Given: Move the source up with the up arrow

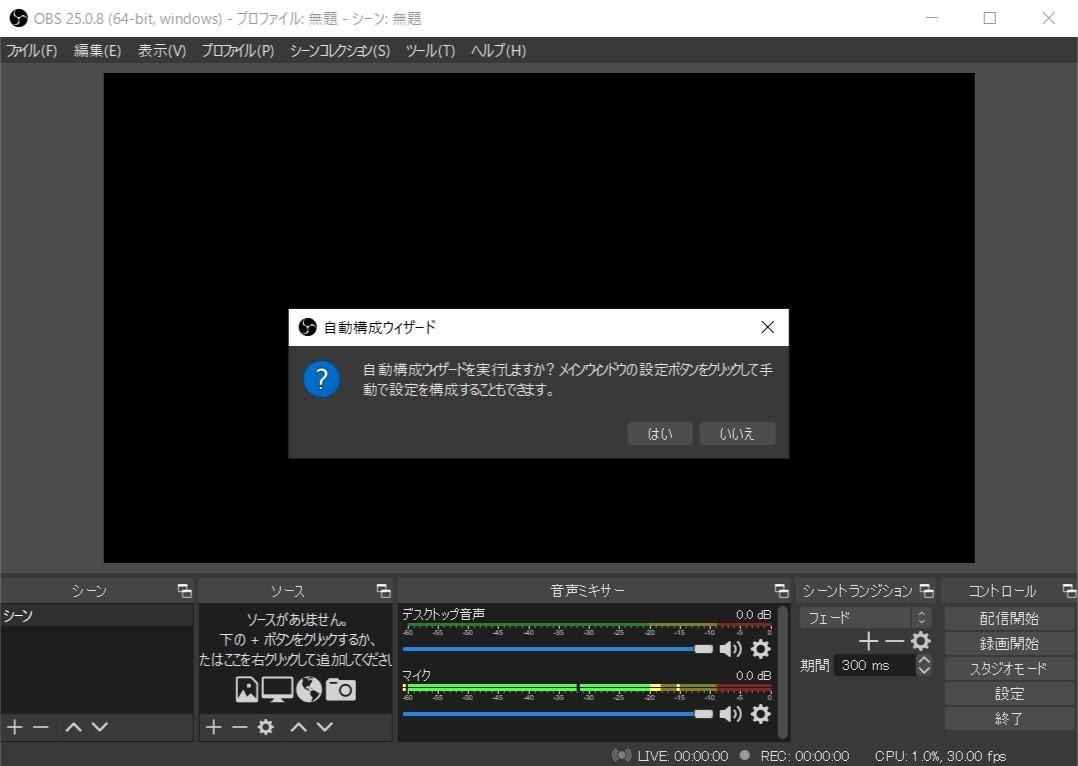Looking at the screenshot, I should tap(298, 727).
